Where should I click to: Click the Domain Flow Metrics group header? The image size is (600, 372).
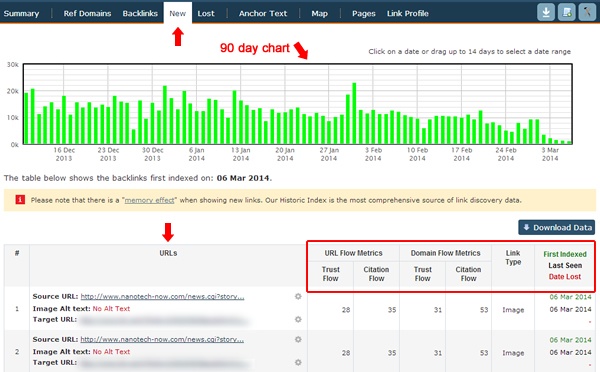[x=445, y=253]
